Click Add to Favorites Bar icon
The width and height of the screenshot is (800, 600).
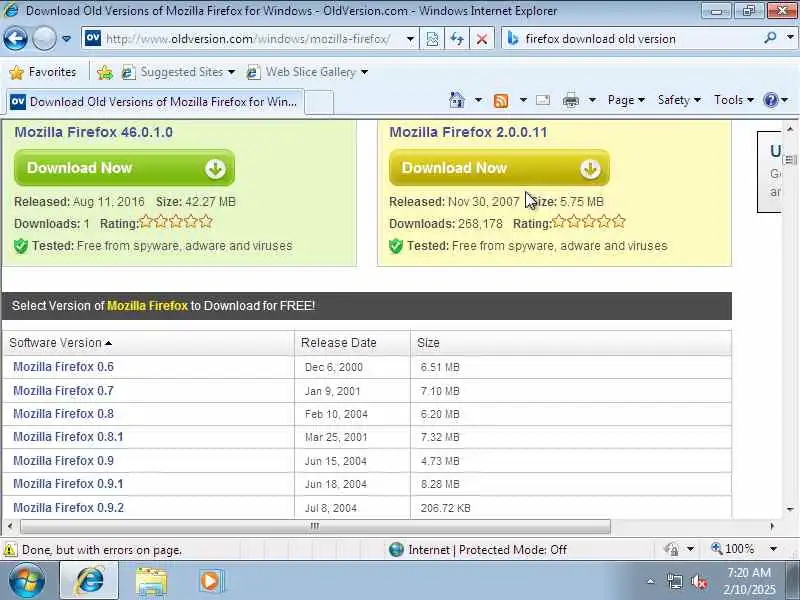coord(105,72)
